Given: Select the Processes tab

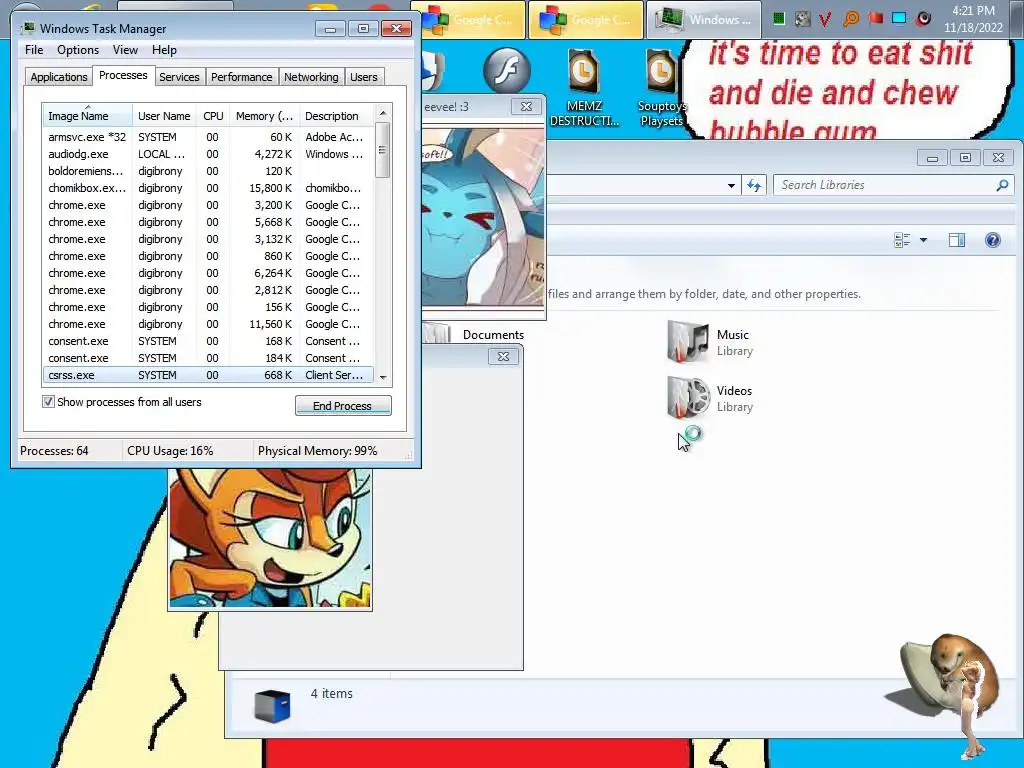Looking at the screenshot, I should (123, 75).
